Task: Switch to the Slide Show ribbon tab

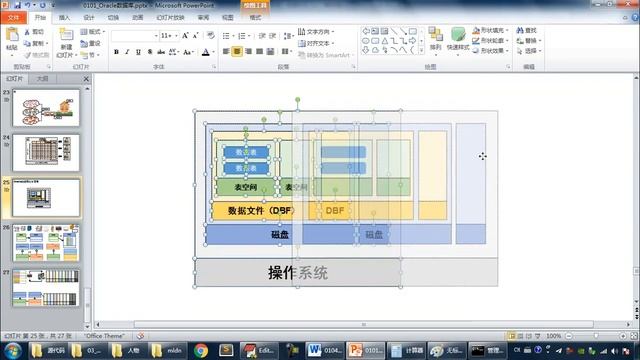Action: pyautogui.click(x=170, y=18)
